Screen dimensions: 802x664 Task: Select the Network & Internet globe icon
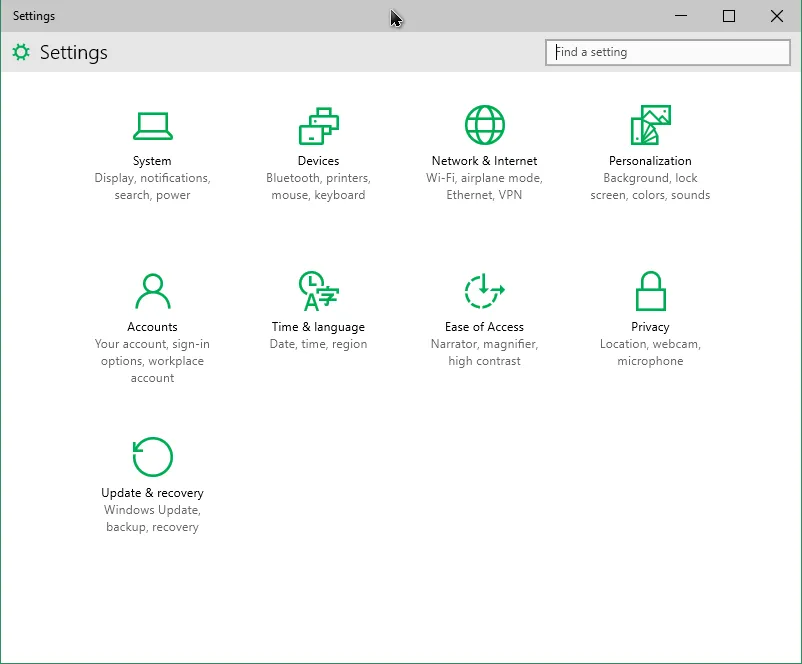coord(484,124)
